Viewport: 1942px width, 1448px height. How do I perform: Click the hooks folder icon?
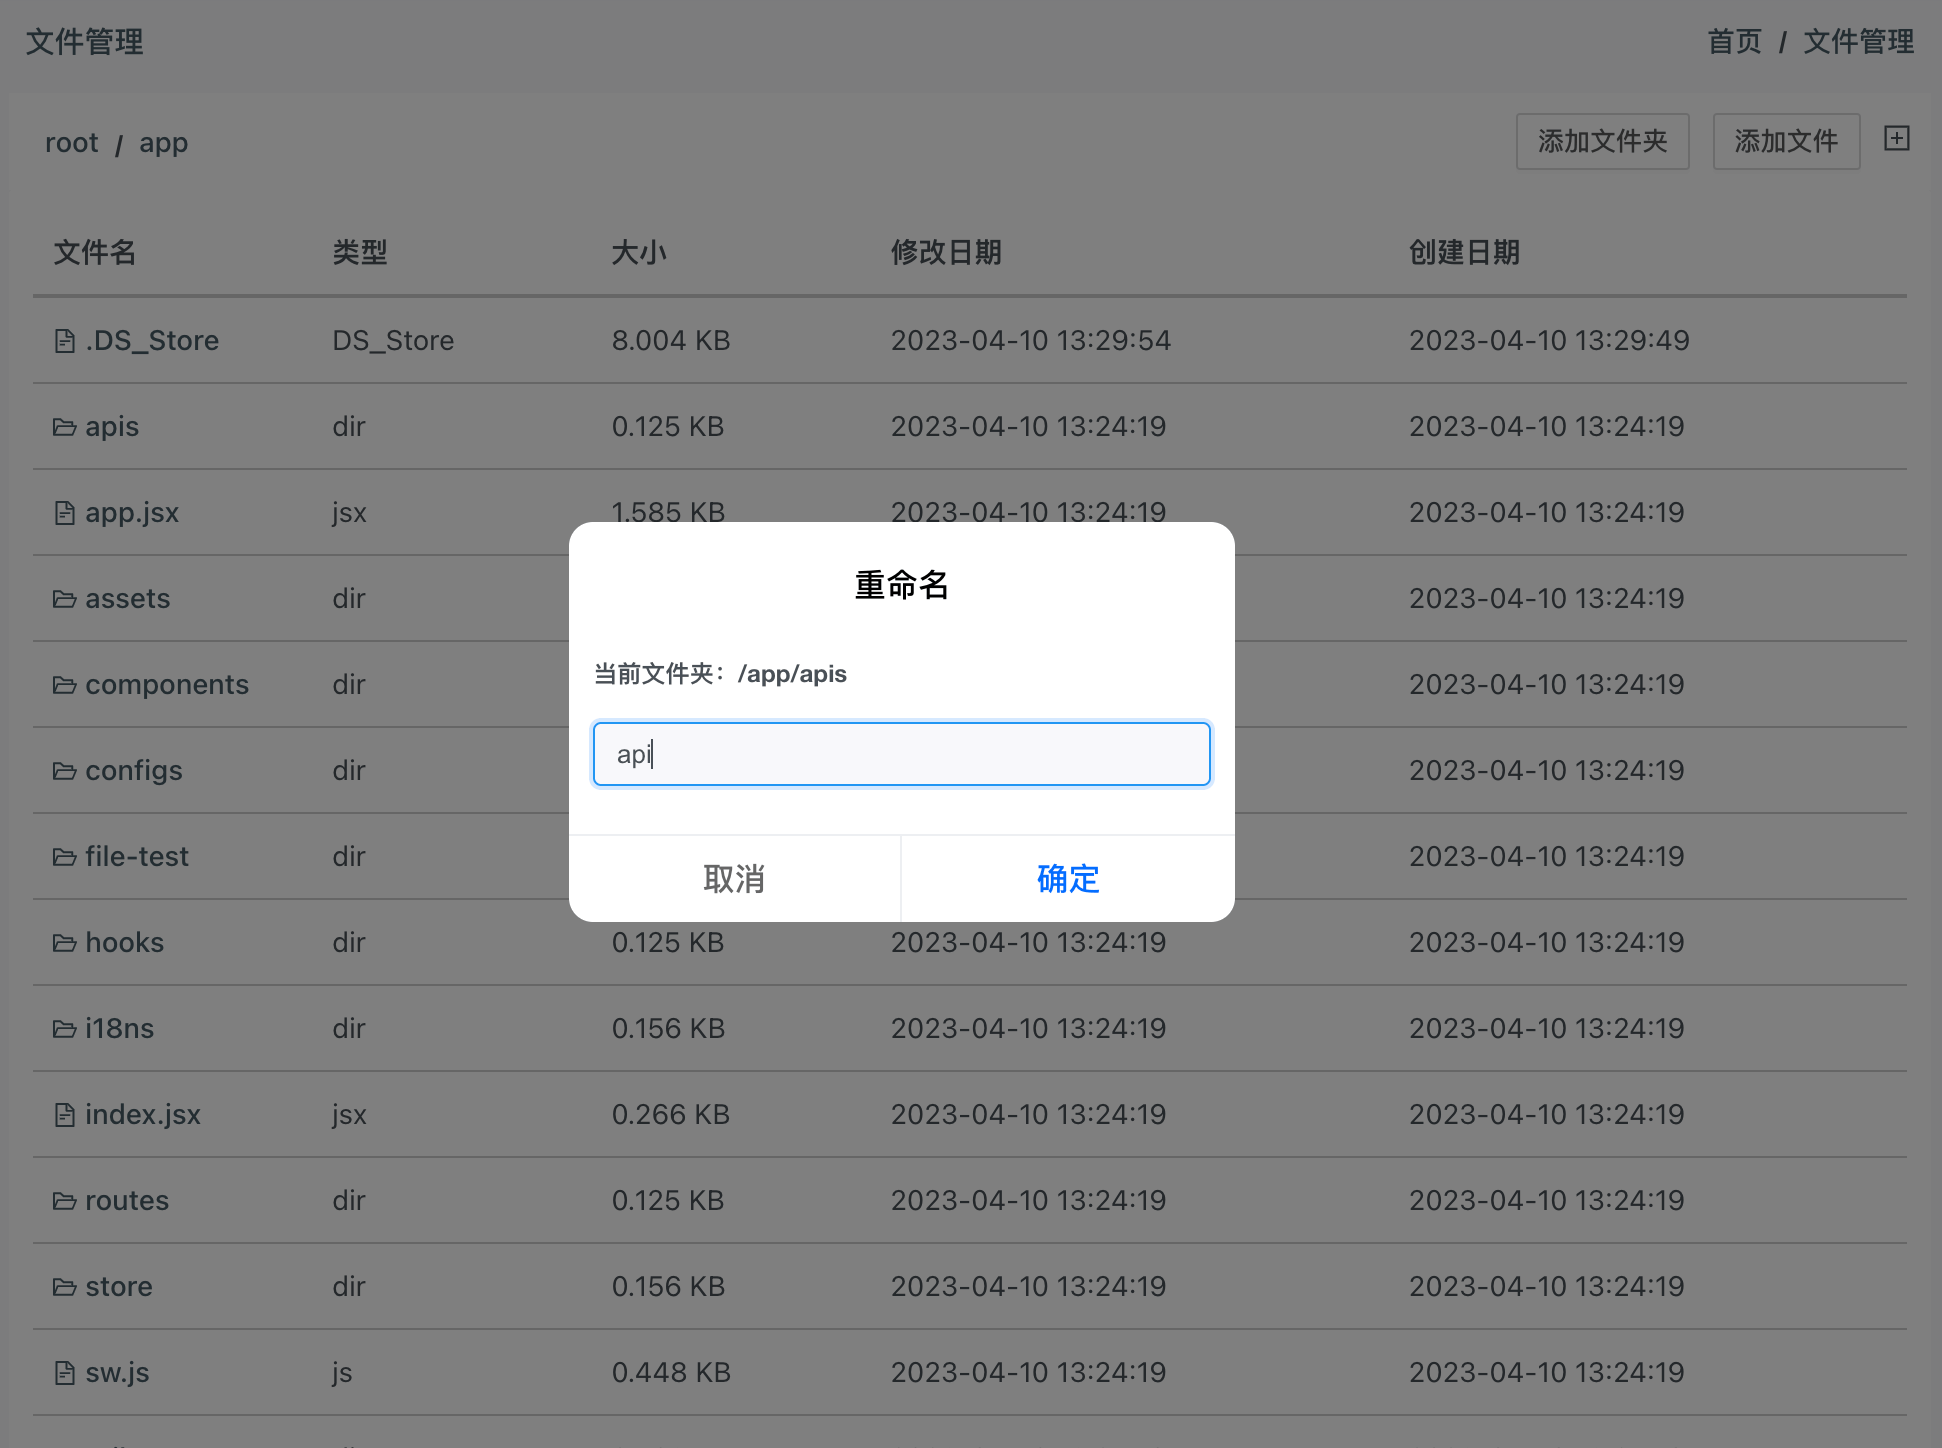click(x=64, y=944)
